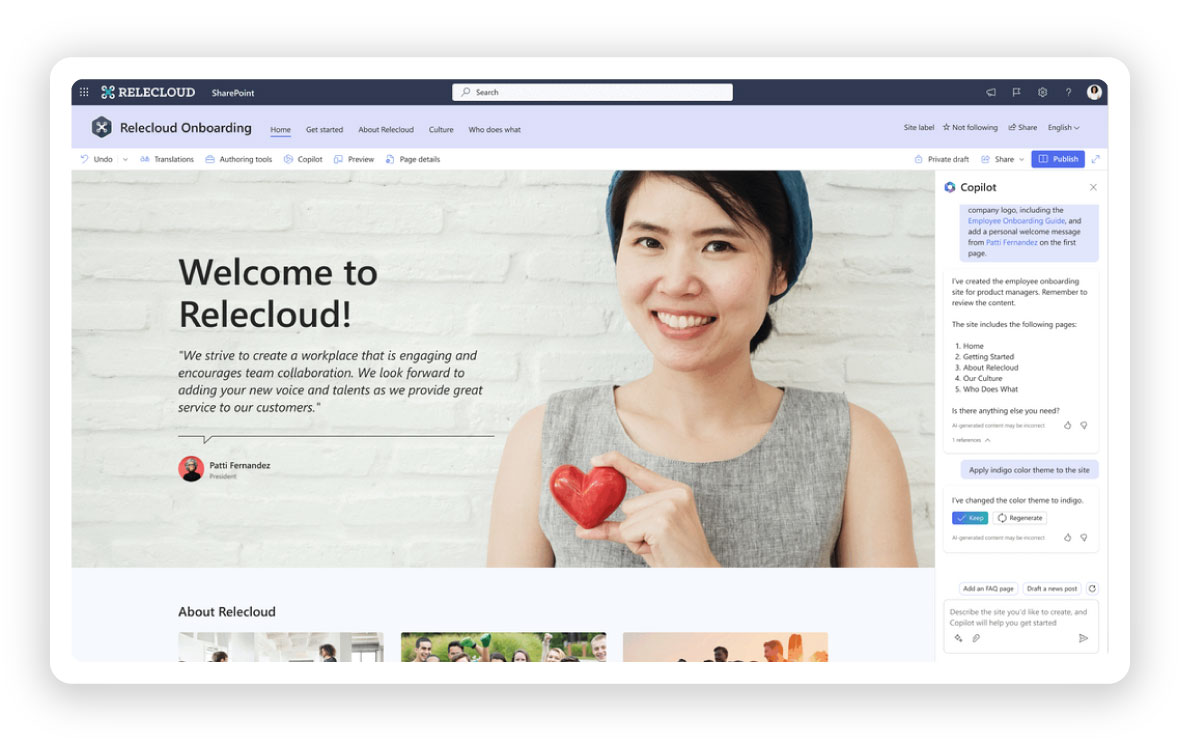This screenshot has height=740, width=1180.
Task: Expand the toolbar Share dropdown chevron
Action: coord(1021,159)
